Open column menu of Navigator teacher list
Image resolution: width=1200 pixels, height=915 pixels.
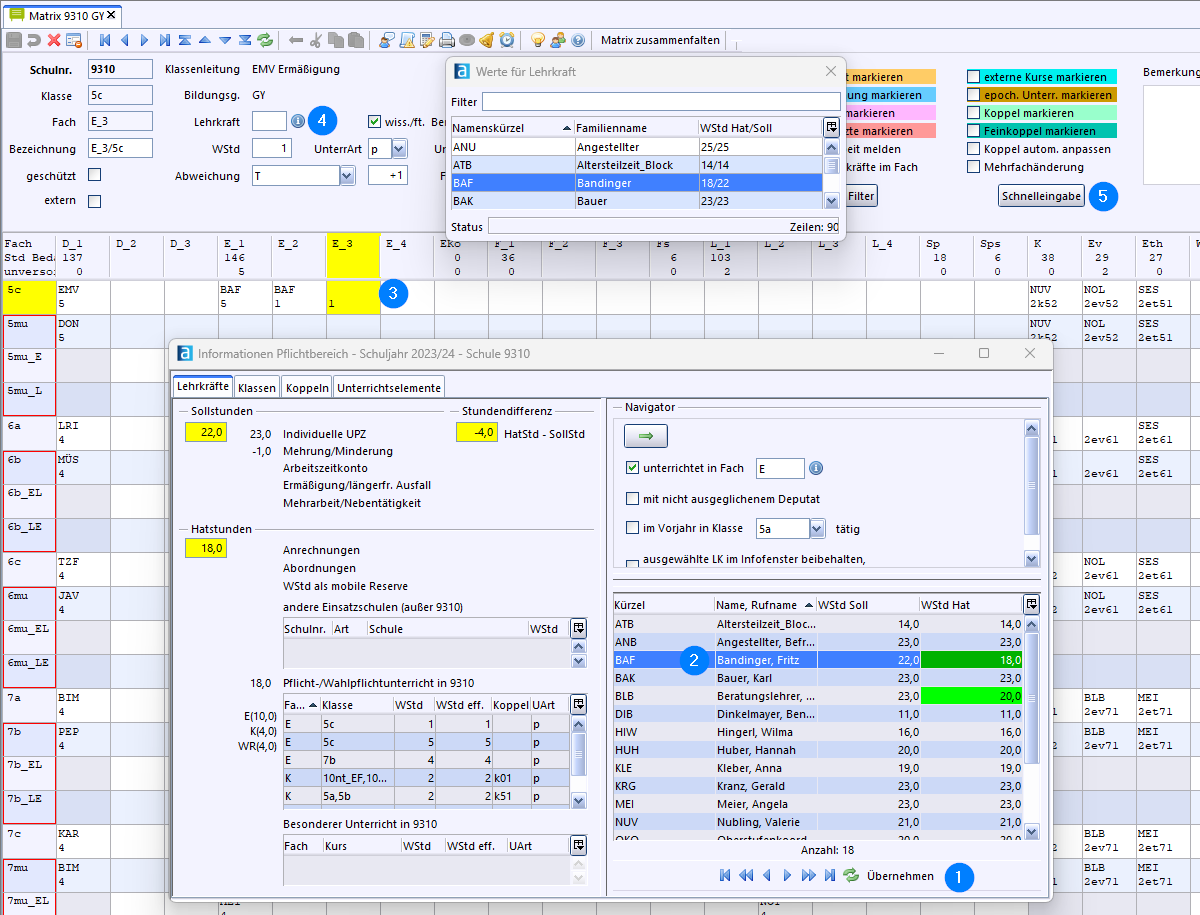(1031, 604)
